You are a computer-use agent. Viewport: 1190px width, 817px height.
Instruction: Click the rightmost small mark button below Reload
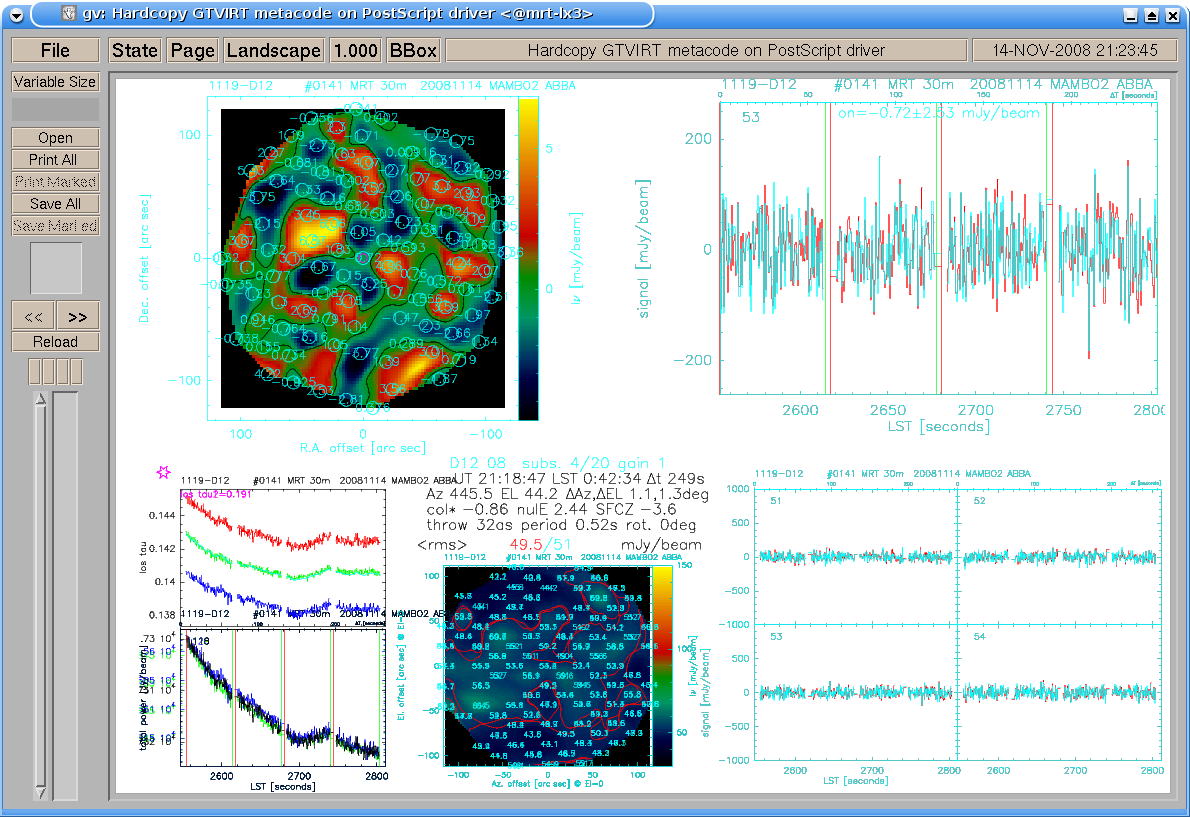pyautogui.click(x=77, y=372)
